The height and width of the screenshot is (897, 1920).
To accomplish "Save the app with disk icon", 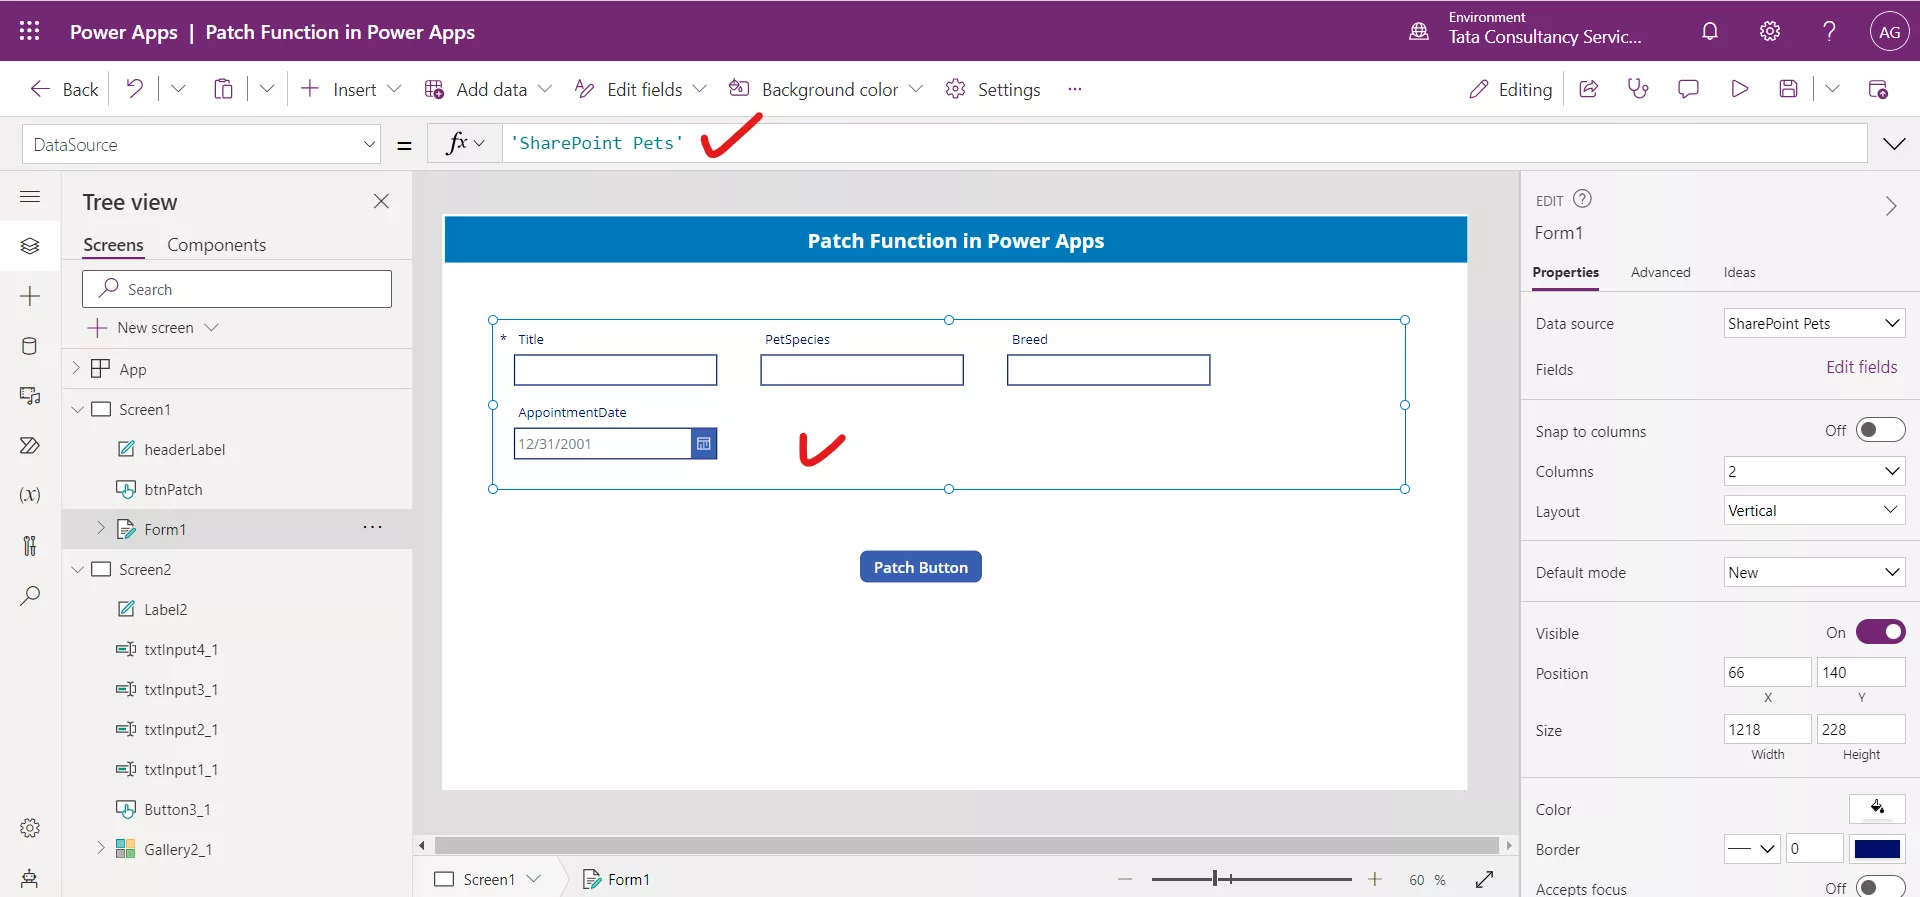I will point(1789,89).
